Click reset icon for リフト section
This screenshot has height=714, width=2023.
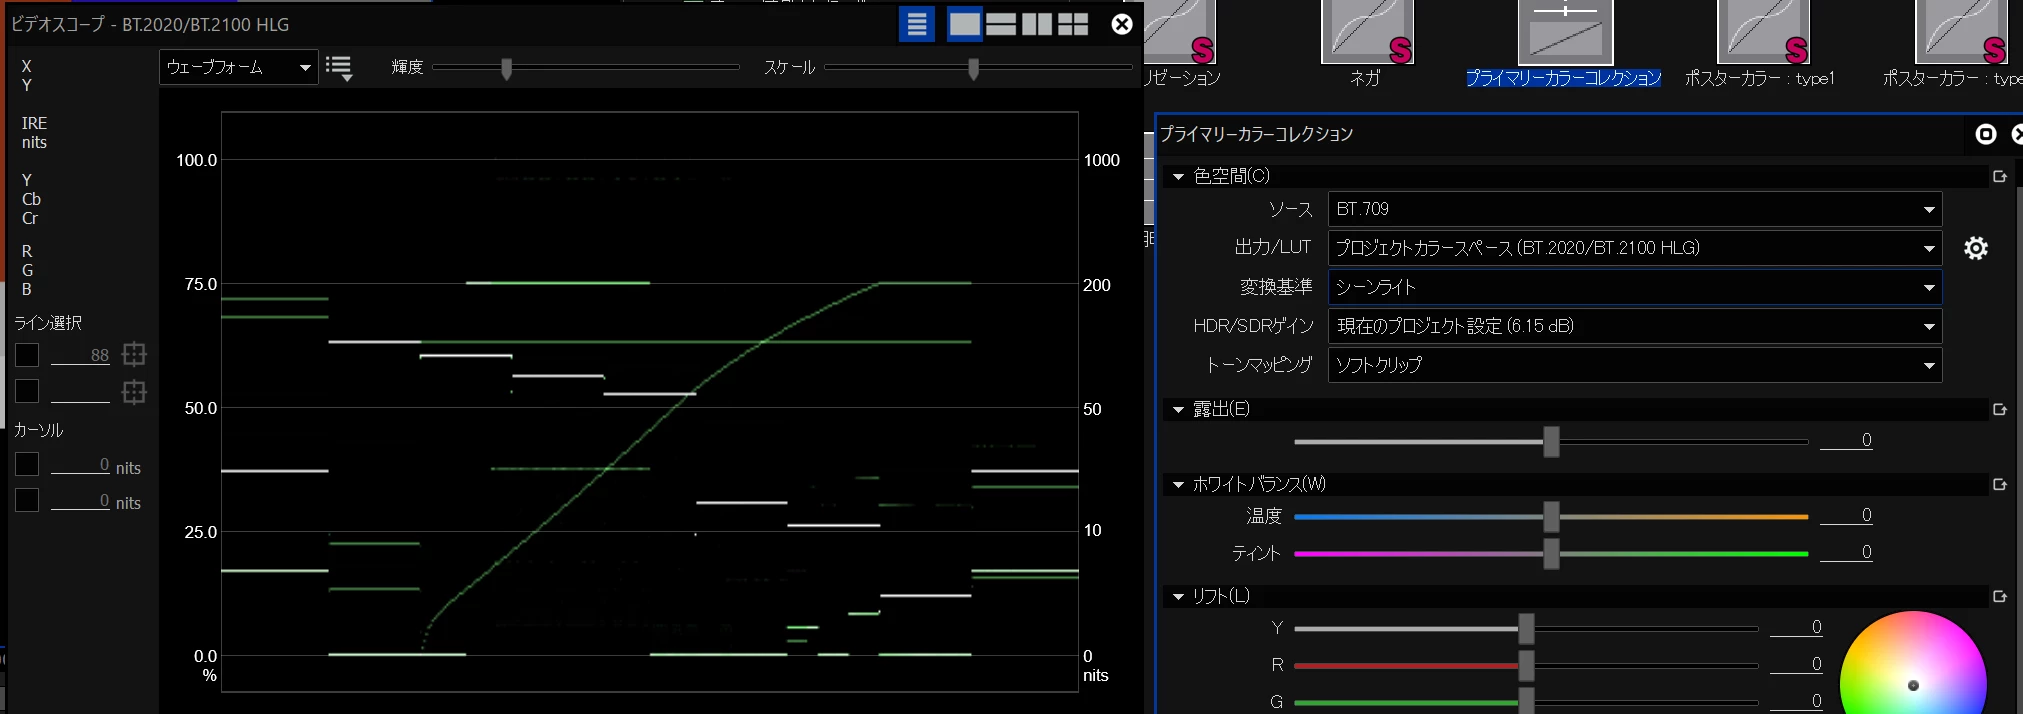pyautogui.click(x=2000, y=597)
